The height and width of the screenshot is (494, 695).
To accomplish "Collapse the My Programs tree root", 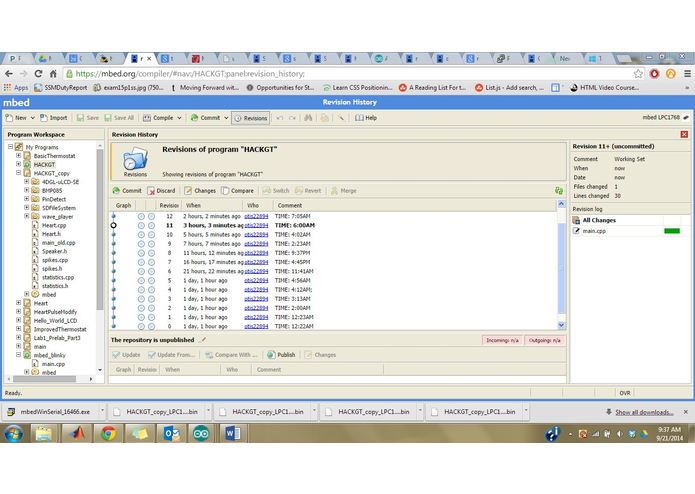I will (10, 147).
